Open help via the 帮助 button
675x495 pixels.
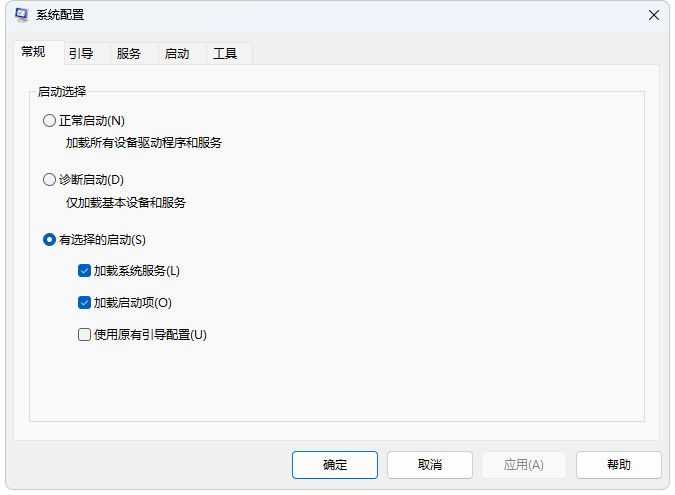point(619,465)
